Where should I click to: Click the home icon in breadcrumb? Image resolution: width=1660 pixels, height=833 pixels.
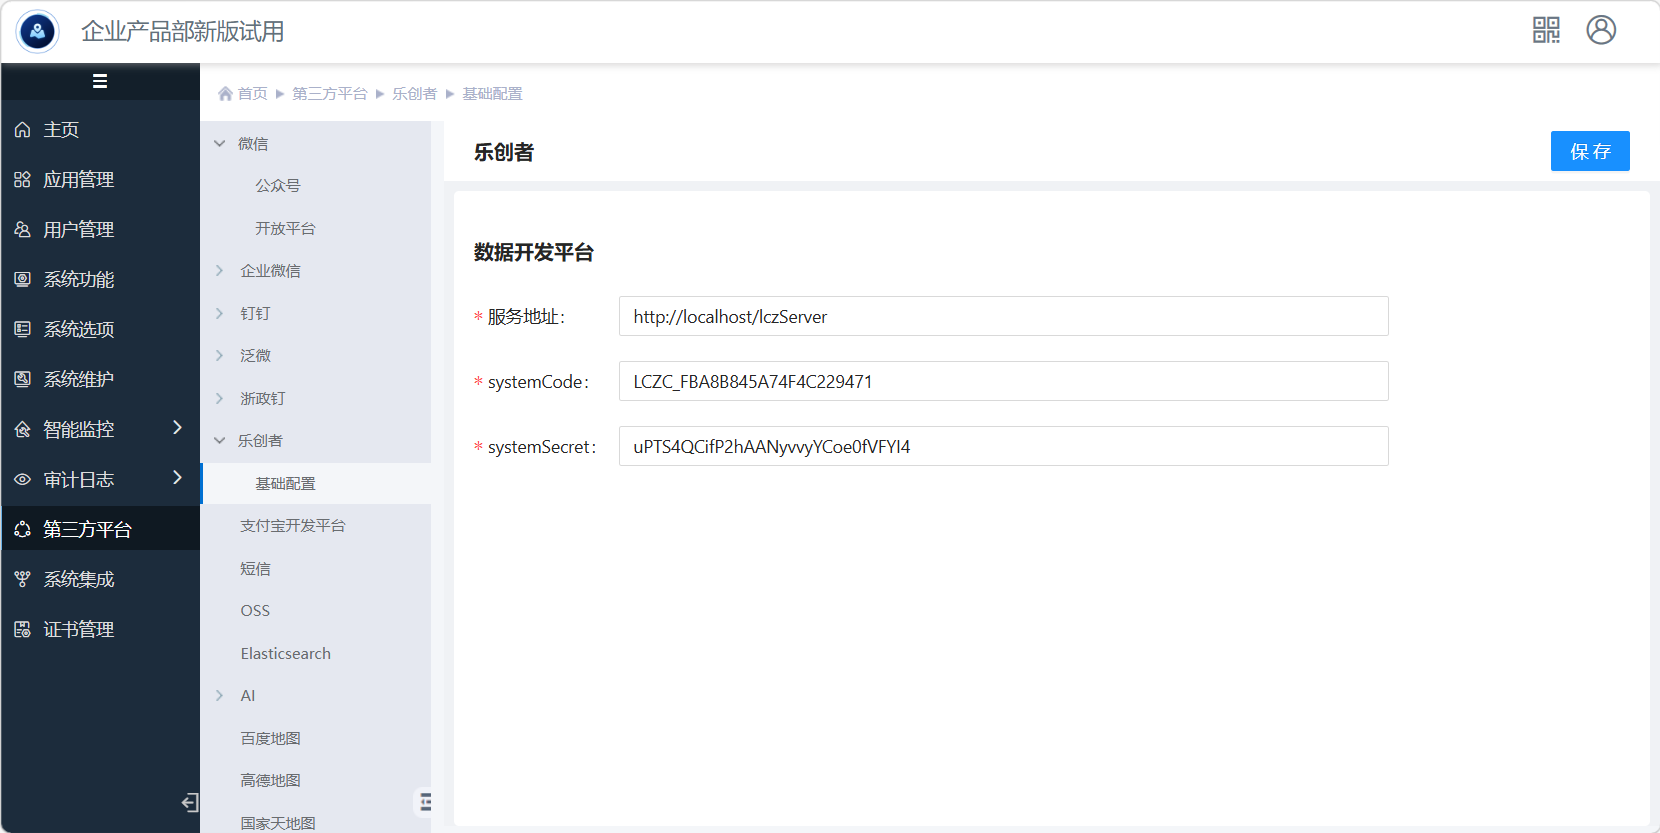coord(226,94)
